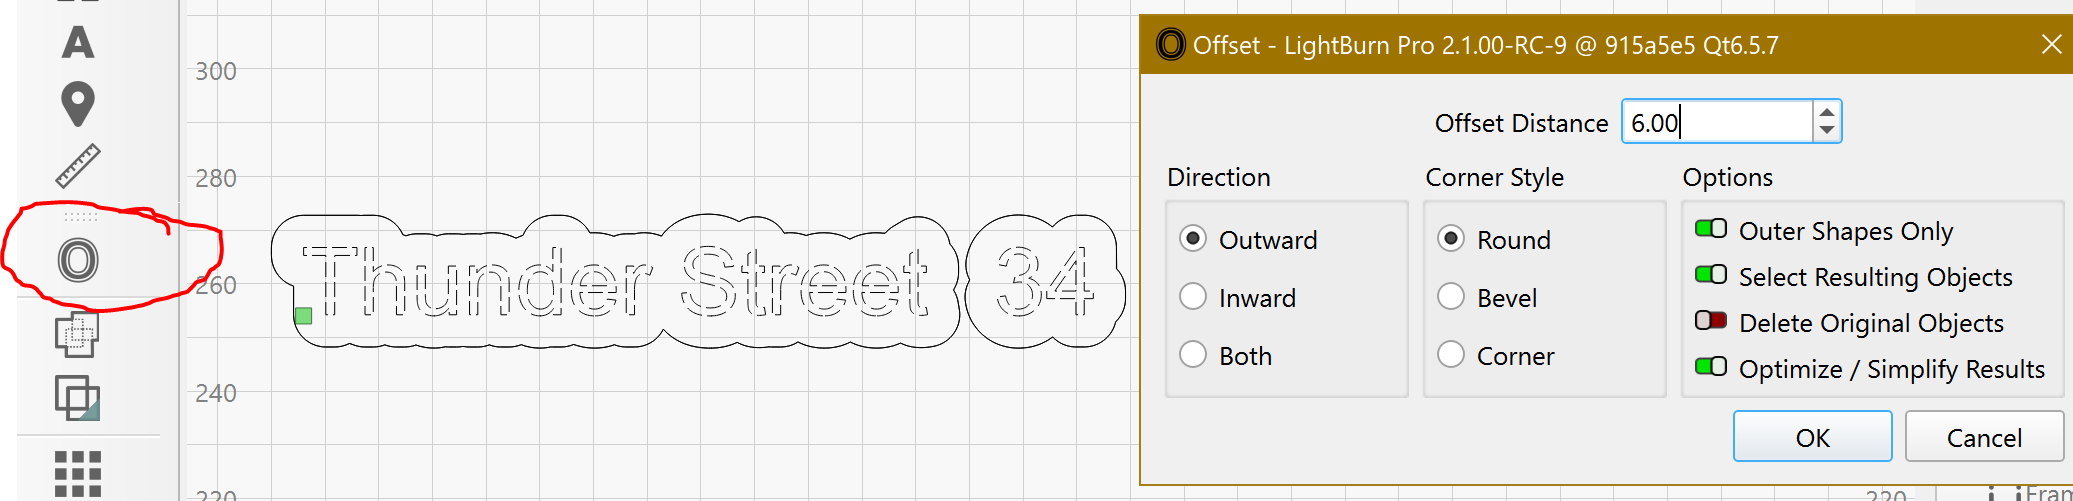This screenshot has height=501, width=2073.
Task: Select the Position Marker pin tool
Action: [78, 104]
